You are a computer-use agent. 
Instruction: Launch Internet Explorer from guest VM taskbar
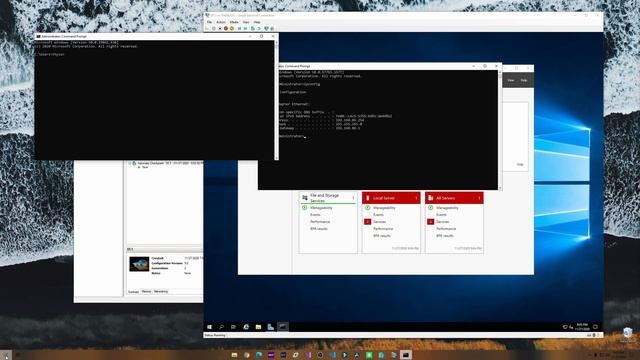click(x=246, y=327)
